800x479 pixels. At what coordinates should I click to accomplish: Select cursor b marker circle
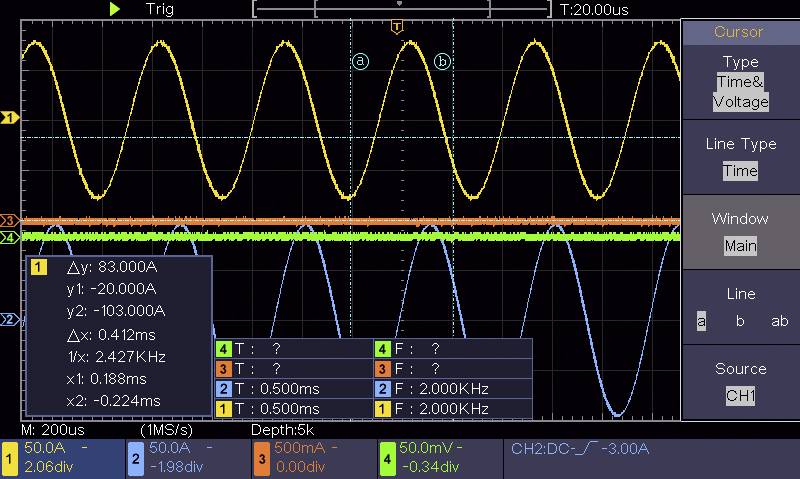442,61
